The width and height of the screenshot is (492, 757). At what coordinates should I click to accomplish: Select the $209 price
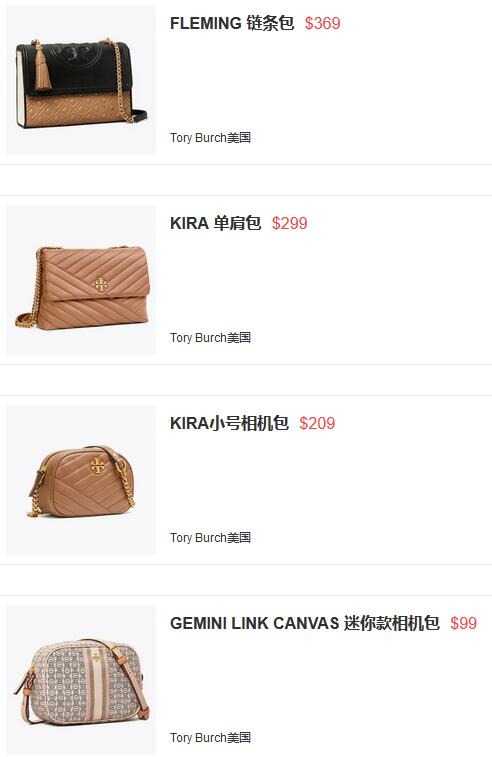pos(317,422)
